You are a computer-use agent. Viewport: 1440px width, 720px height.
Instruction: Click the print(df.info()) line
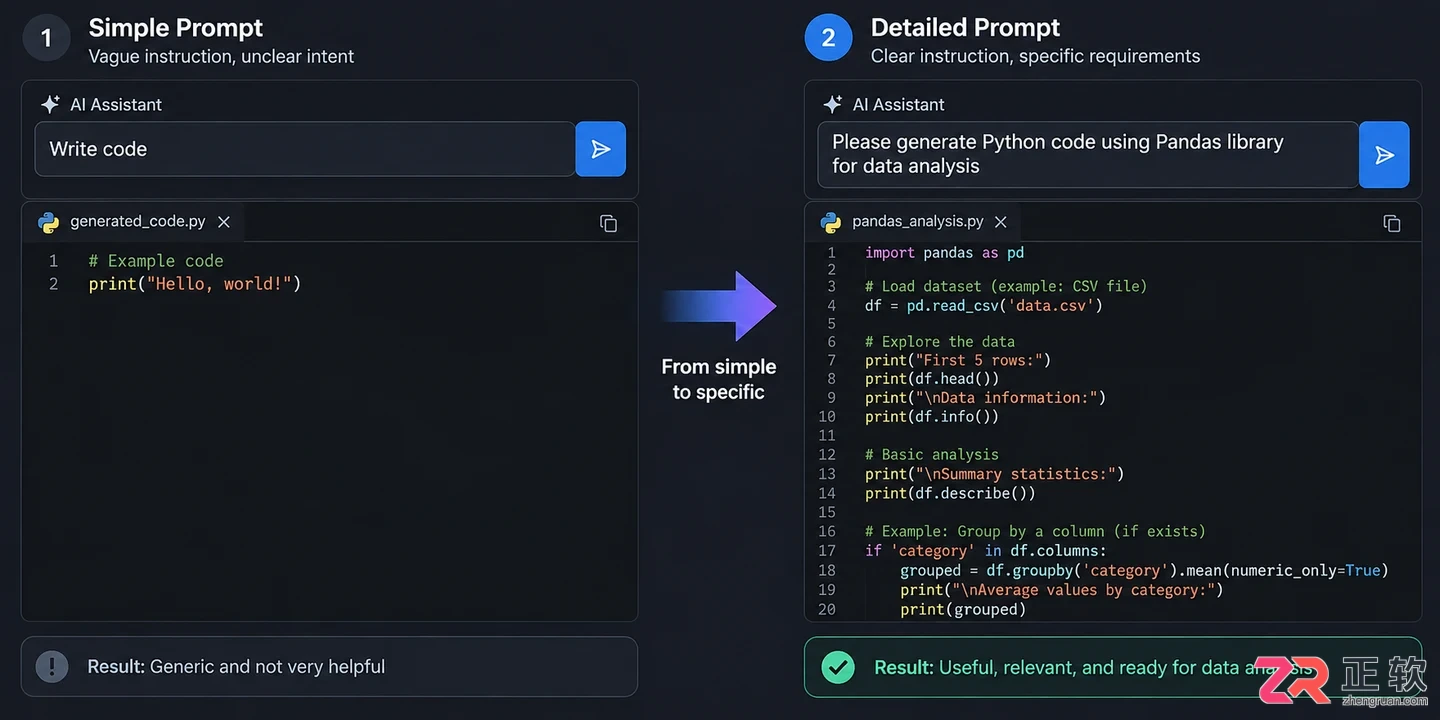click(932, 417)
